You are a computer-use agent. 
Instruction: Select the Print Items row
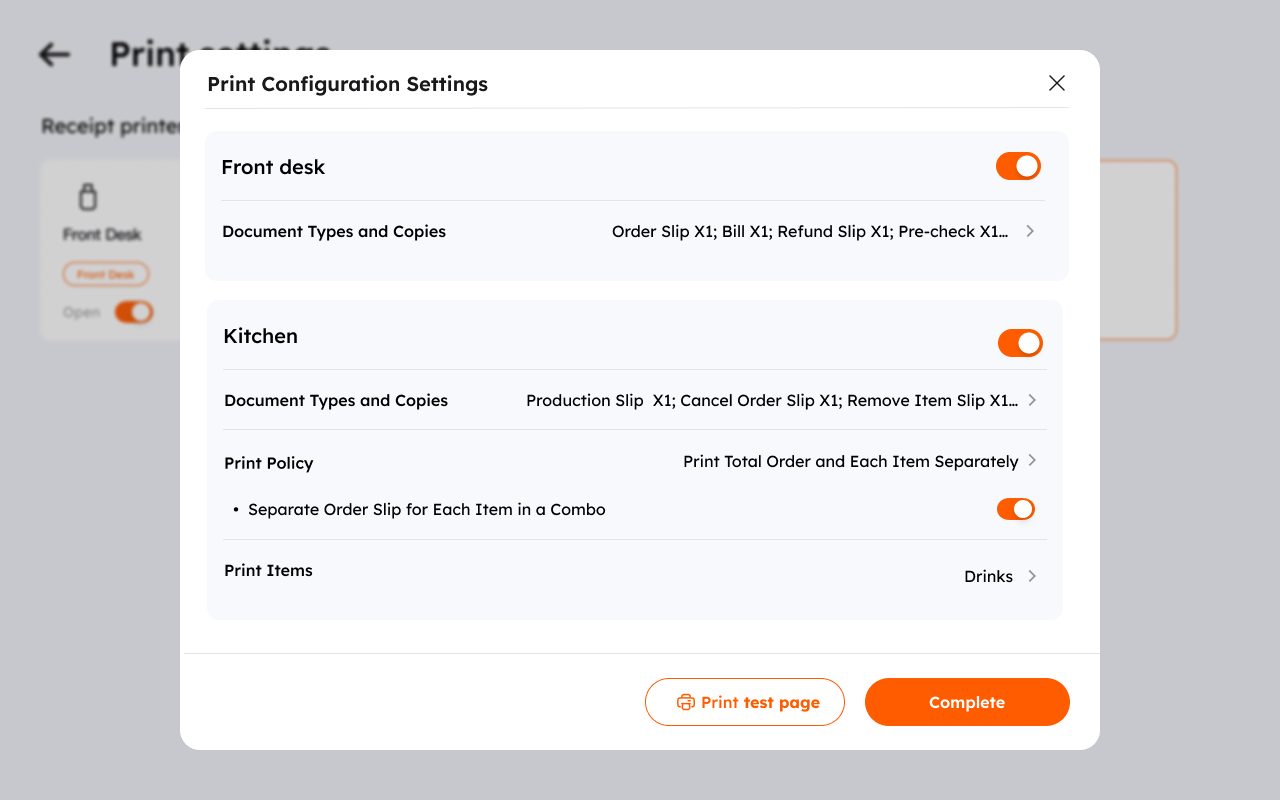[268, 570]
